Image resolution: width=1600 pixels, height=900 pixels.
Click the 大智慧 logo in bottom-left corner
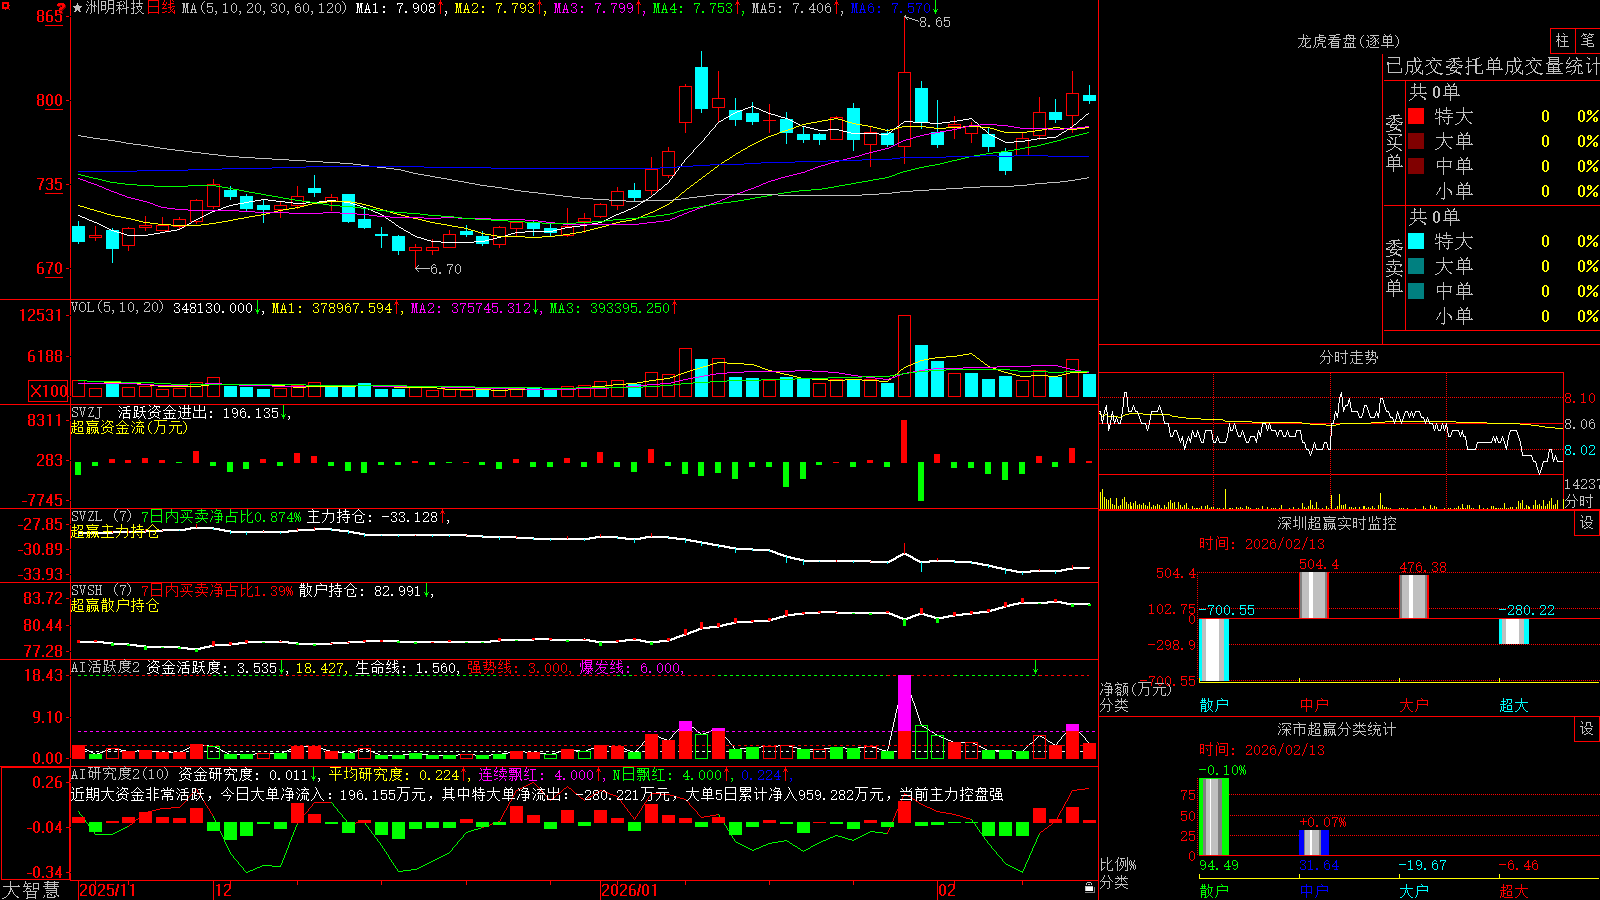[x=31, y=890]
